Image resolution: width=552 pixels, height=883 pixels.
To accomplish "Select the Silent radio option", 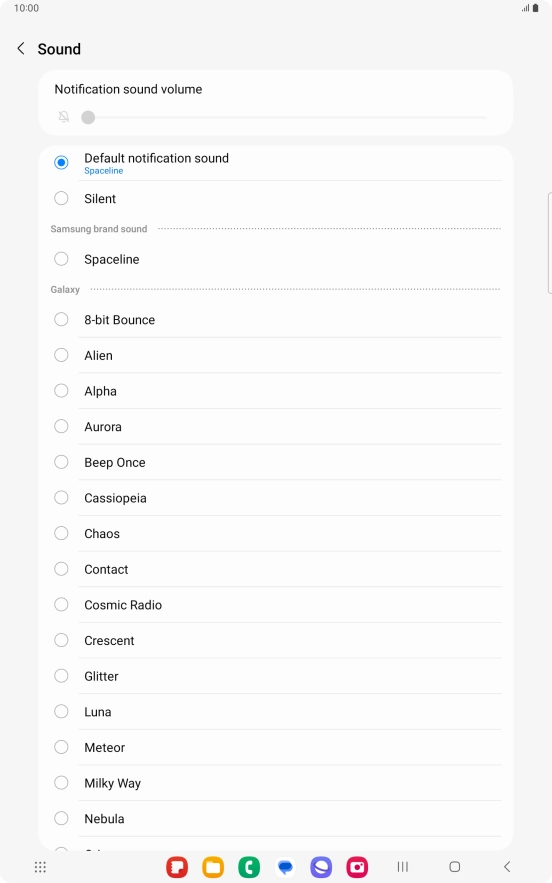I will point(275,199).
